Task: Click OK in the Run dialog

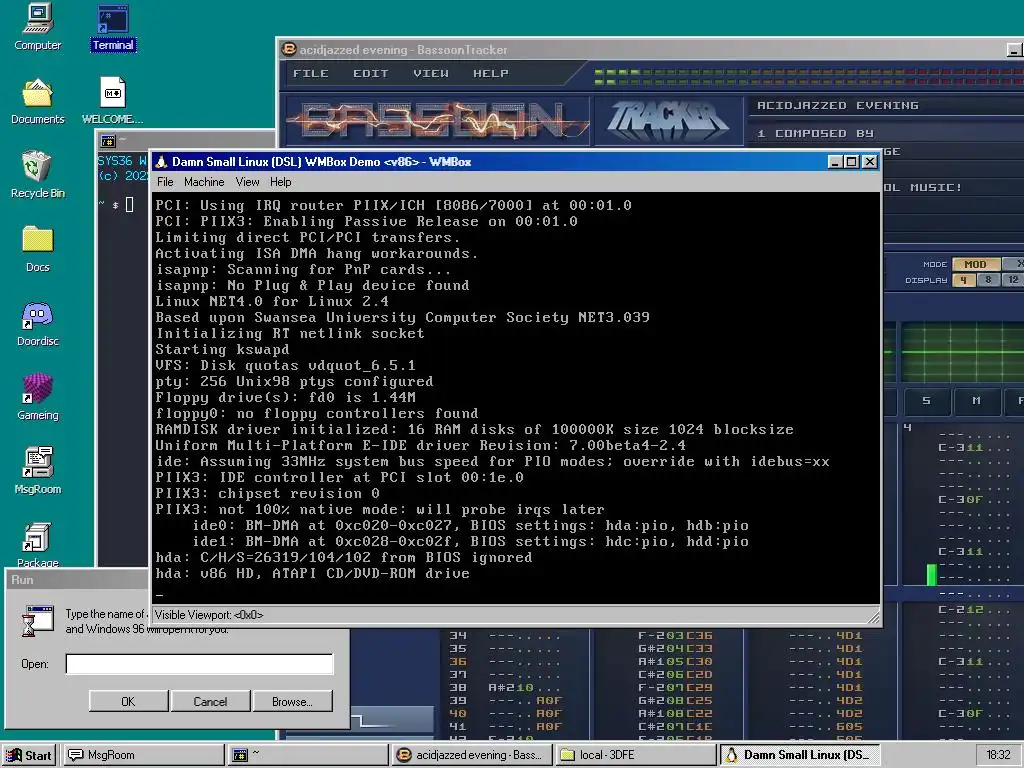Action: [x=128, y=701]
